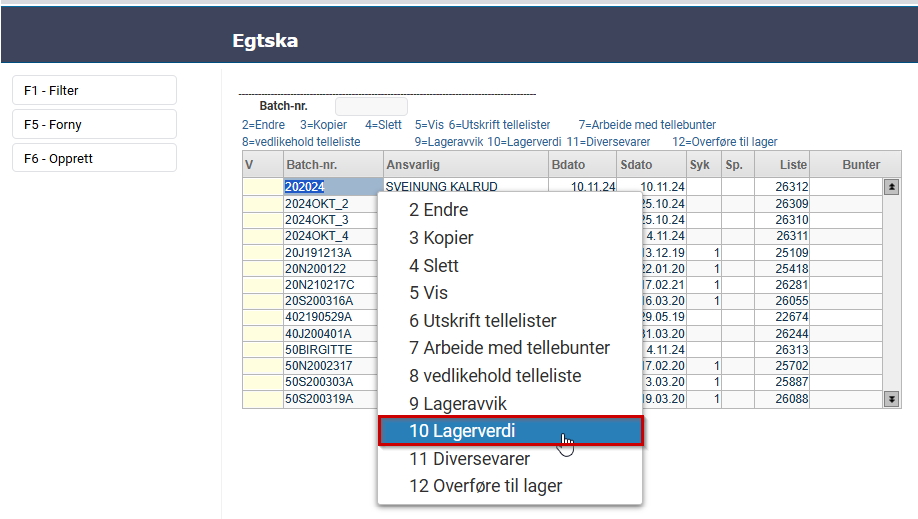Select batch 40J200401A row
Image resolution: width=918 pixels, height=519 pixels.
[x=331, y=334]
